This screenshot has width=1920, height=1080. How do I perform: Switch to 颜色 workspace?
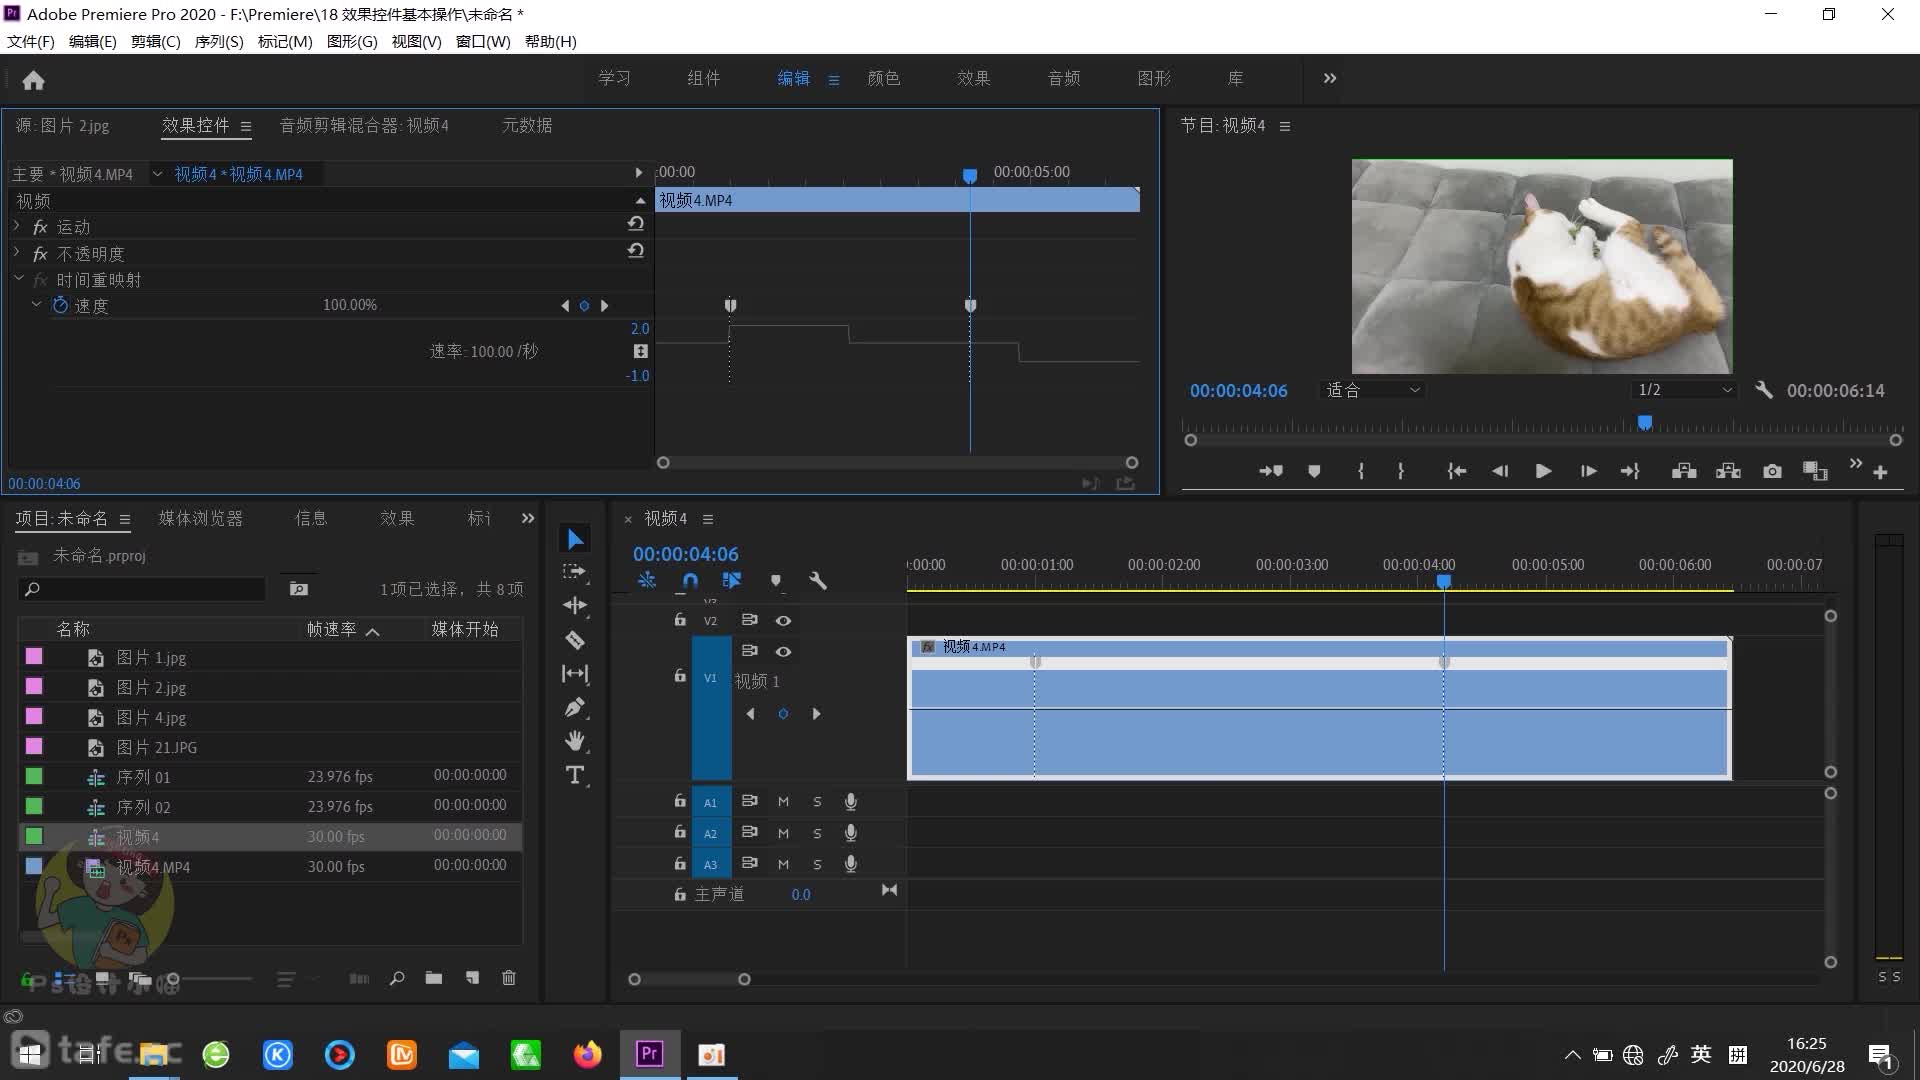(883, 78)
